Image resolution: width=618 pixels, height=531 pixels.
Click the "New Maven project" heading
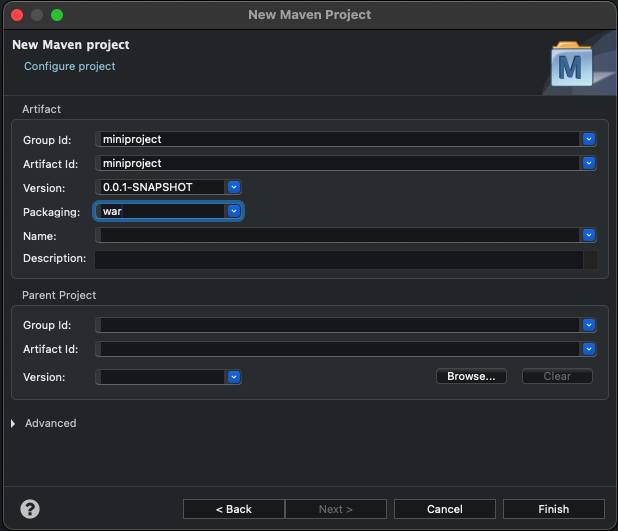click(71, 45)
